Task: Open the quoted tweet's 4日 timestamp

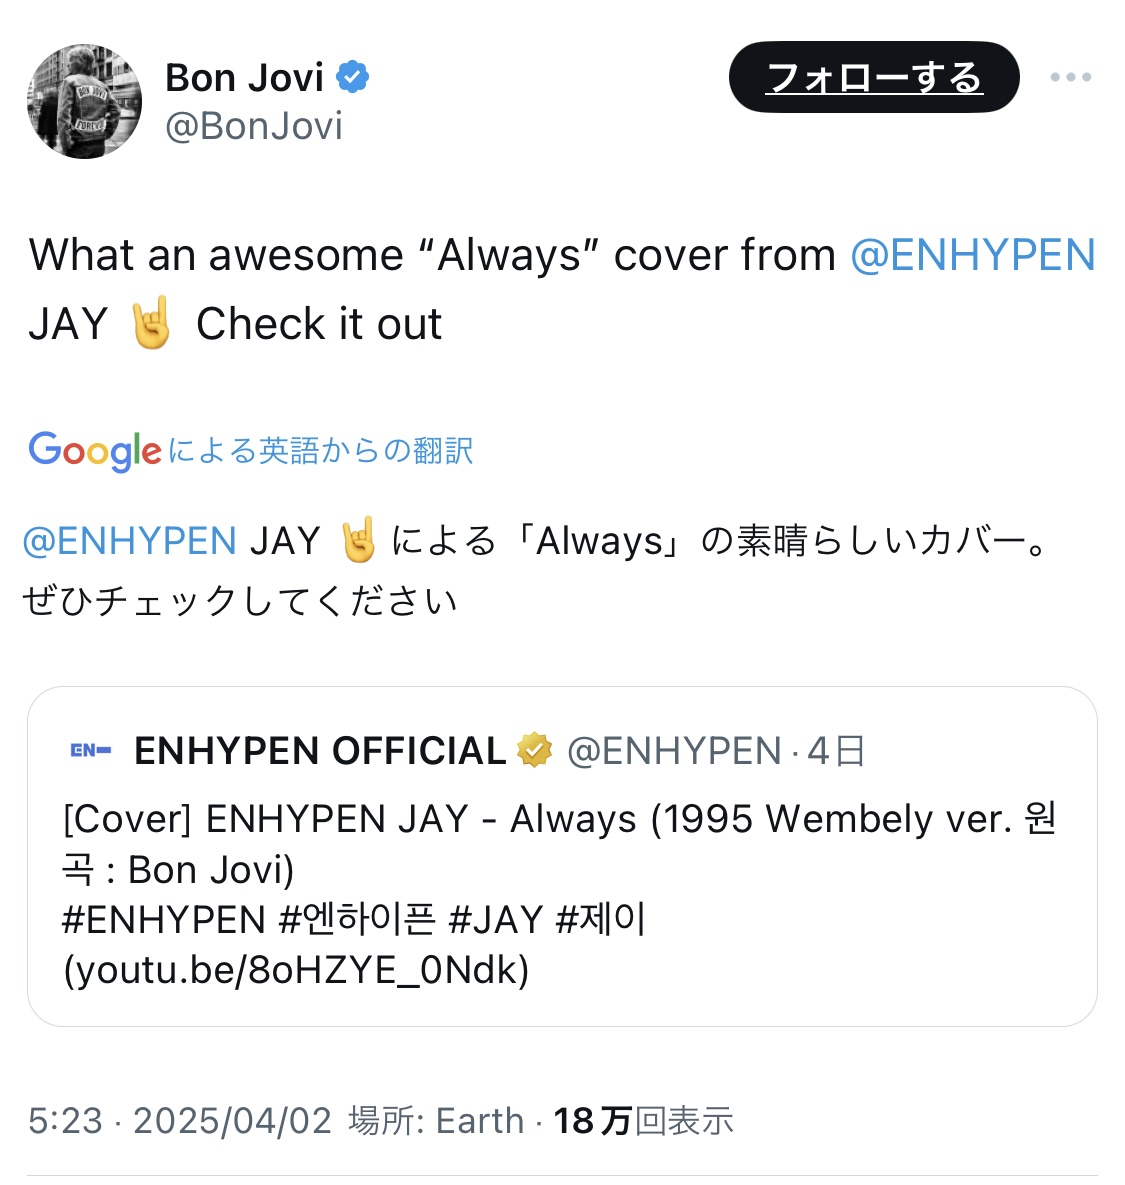Action: [x=836, y=750]
